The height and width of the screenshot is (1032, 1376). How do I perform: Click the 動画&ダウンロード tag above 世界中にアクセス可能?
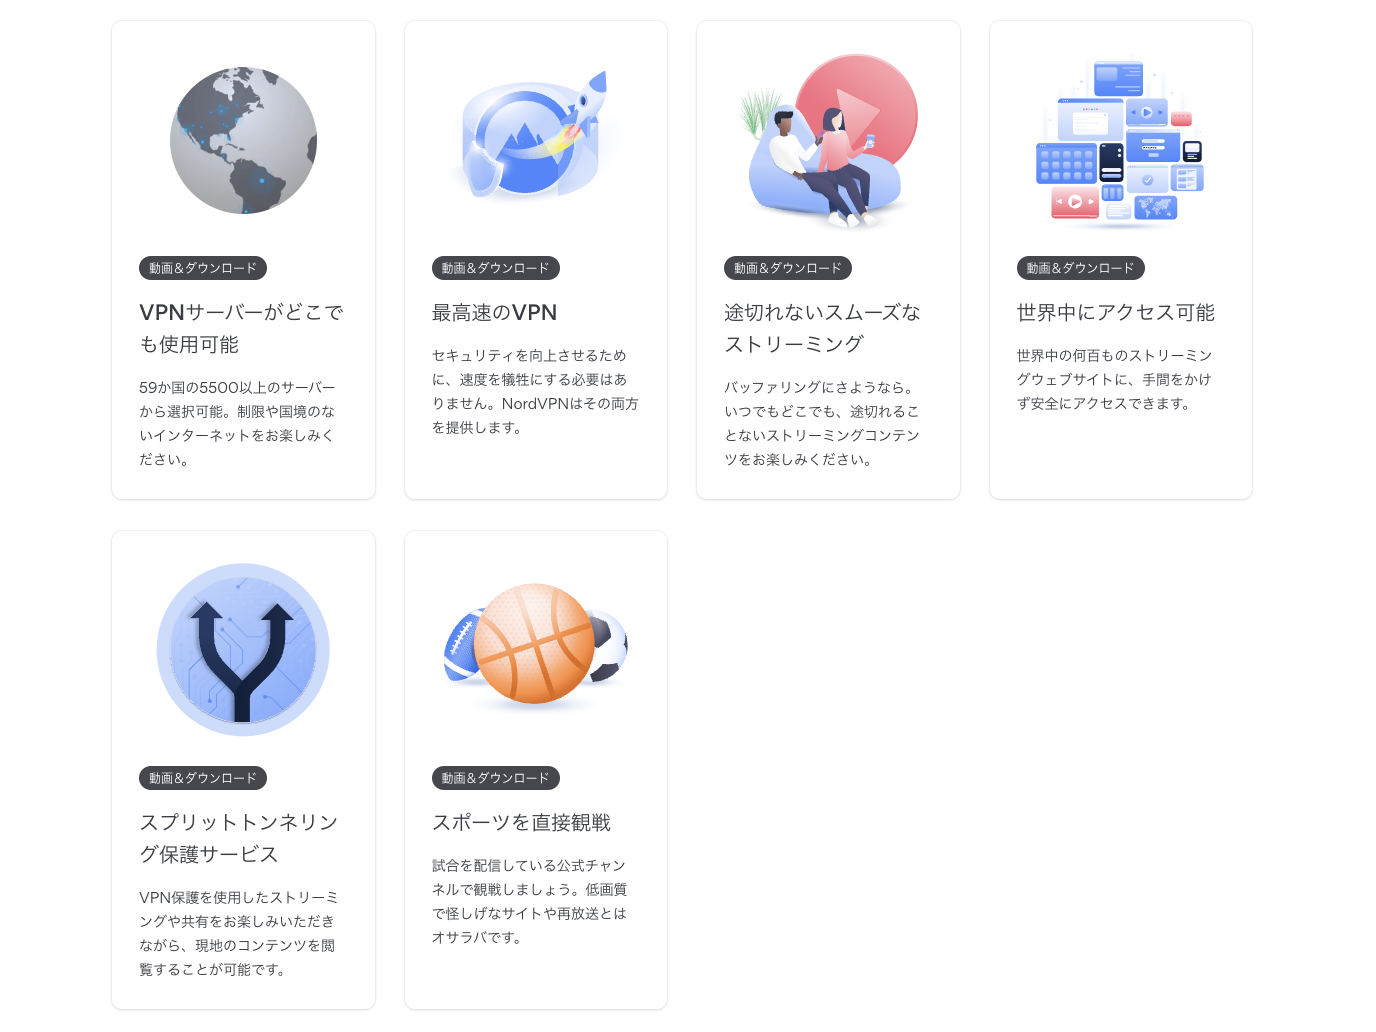(x=1081, y=268)
